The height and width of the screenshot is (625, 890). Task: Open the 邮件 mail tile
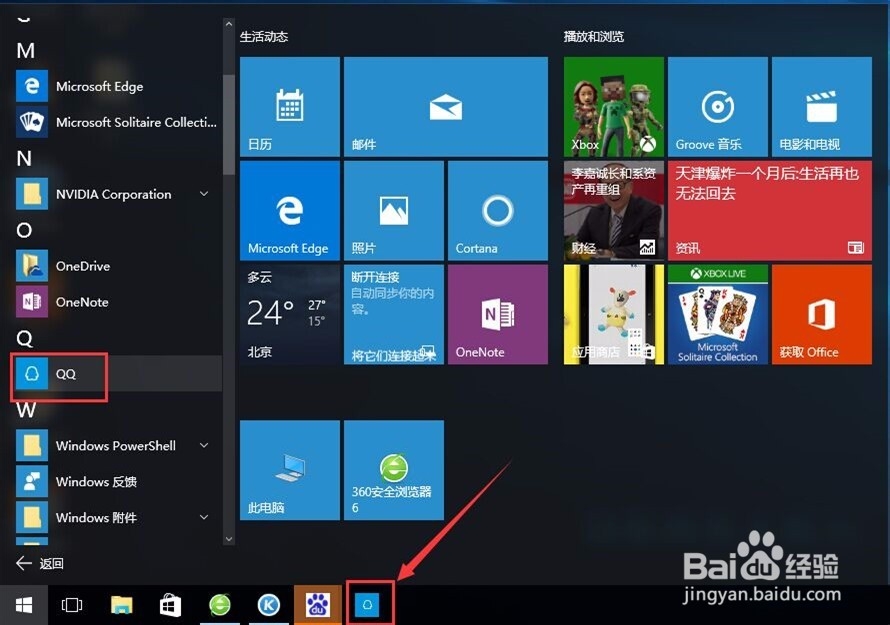(446, 106)
